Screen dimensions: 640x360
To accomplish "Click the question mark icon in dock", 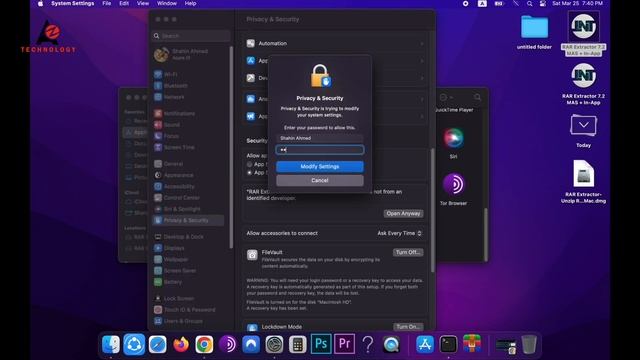I will (x=368, y=344).
